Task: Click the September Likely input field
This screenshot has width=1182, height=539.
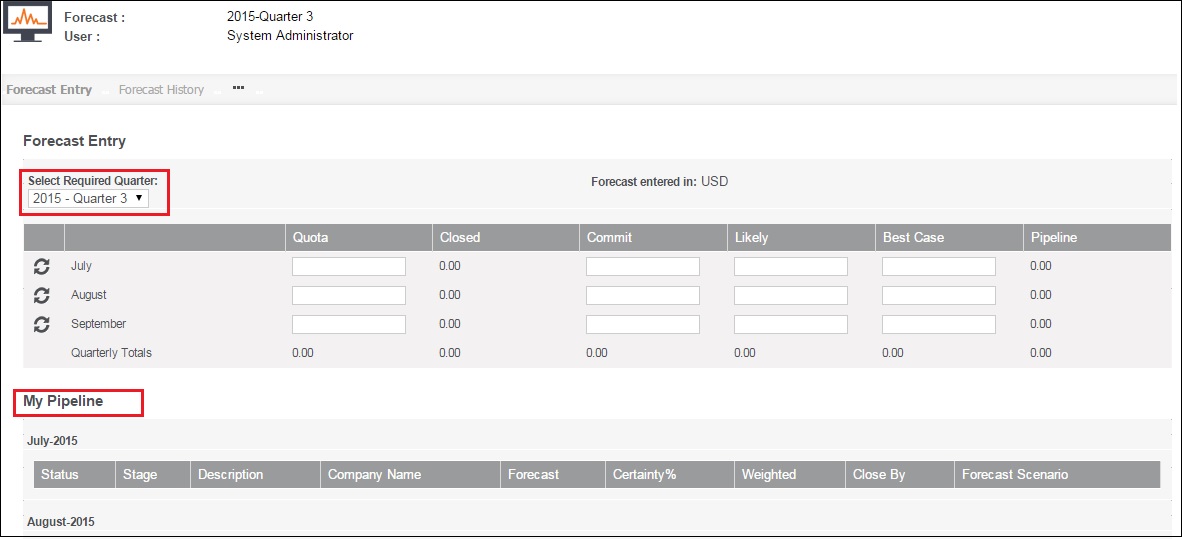Action: pyautogui.click(x=791, y=324)
